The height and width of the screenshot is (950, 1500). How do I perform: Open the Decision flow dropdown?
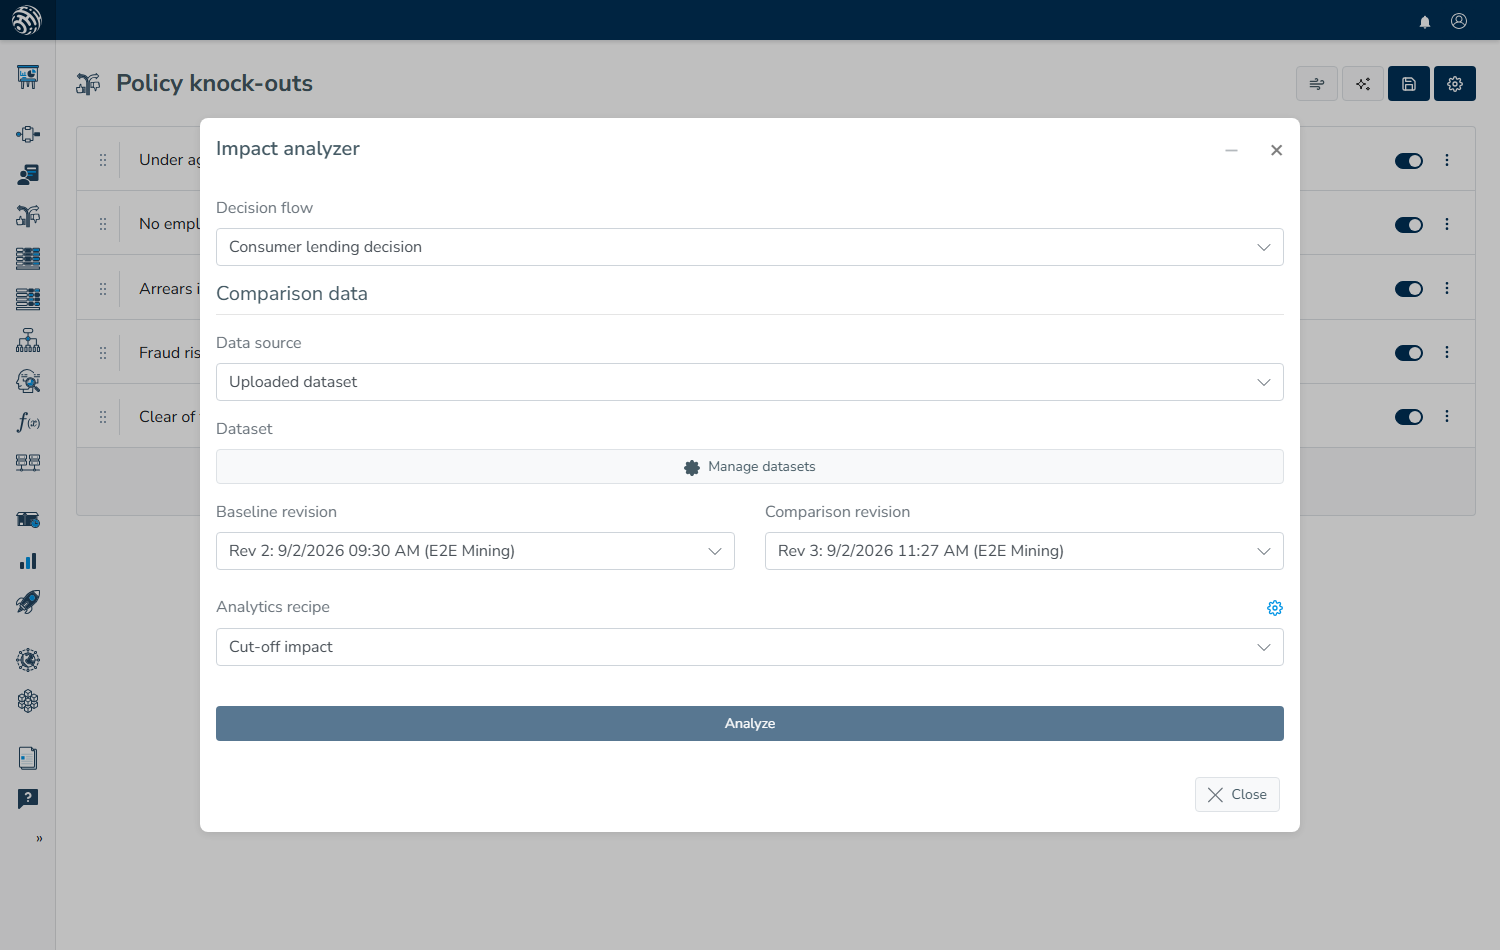click(x=750, y=247)
